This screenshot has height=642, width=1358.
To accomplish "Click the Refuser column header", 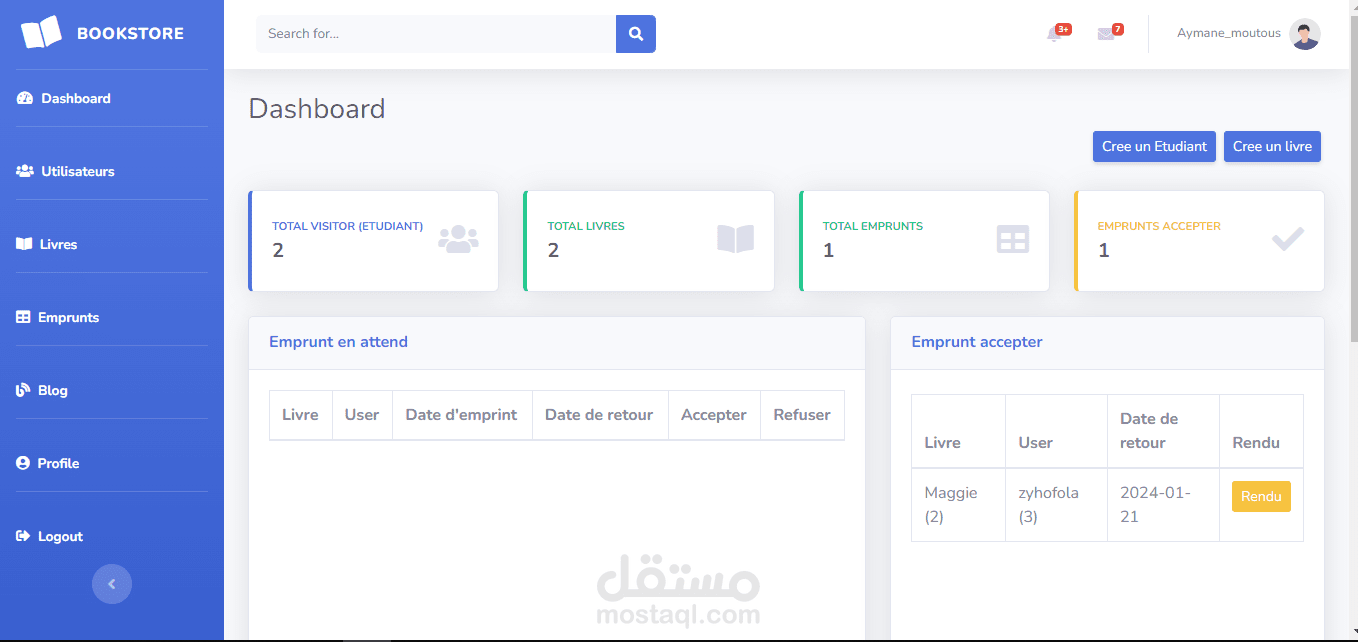I will (802, 415).
